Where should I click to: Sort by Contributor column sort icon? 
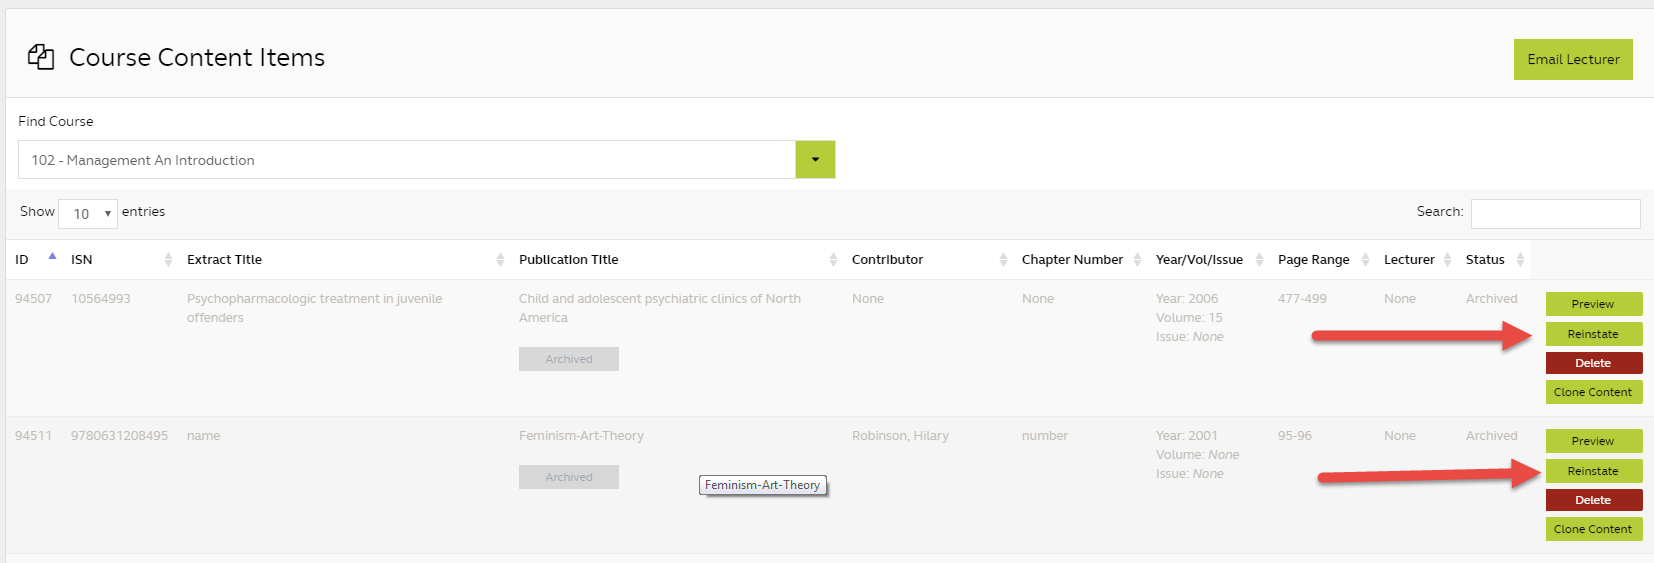1003,260
